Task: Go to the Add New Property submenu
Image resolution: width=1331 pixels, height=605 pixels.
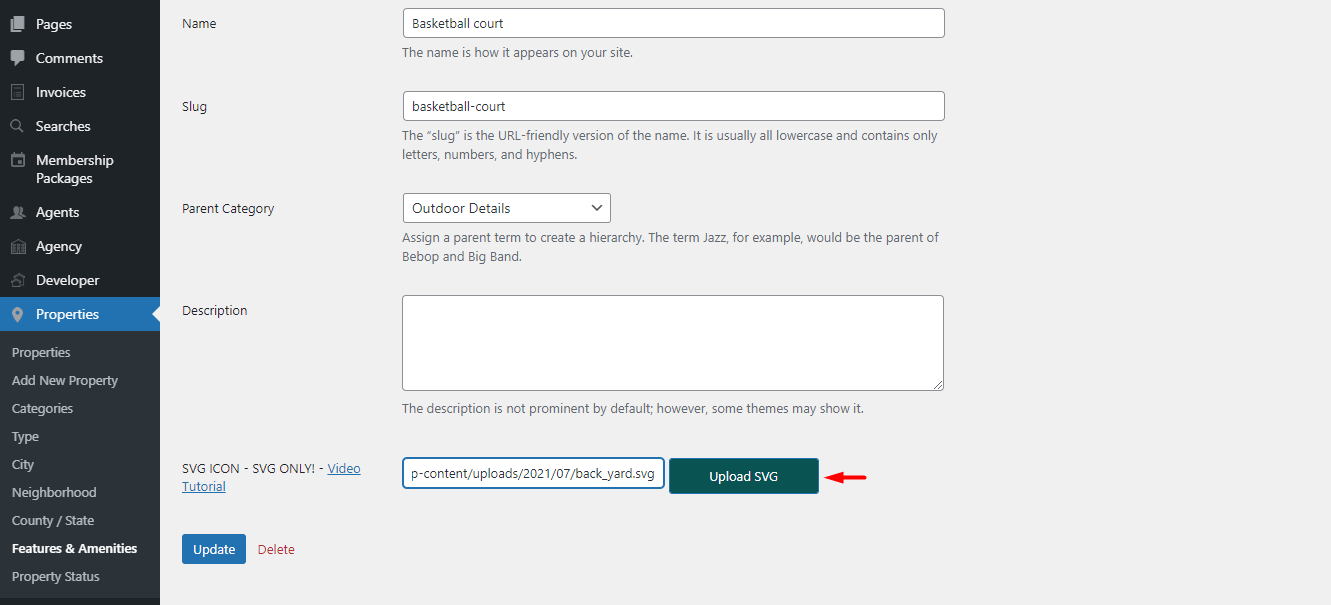Action: [x=65, y=380]
